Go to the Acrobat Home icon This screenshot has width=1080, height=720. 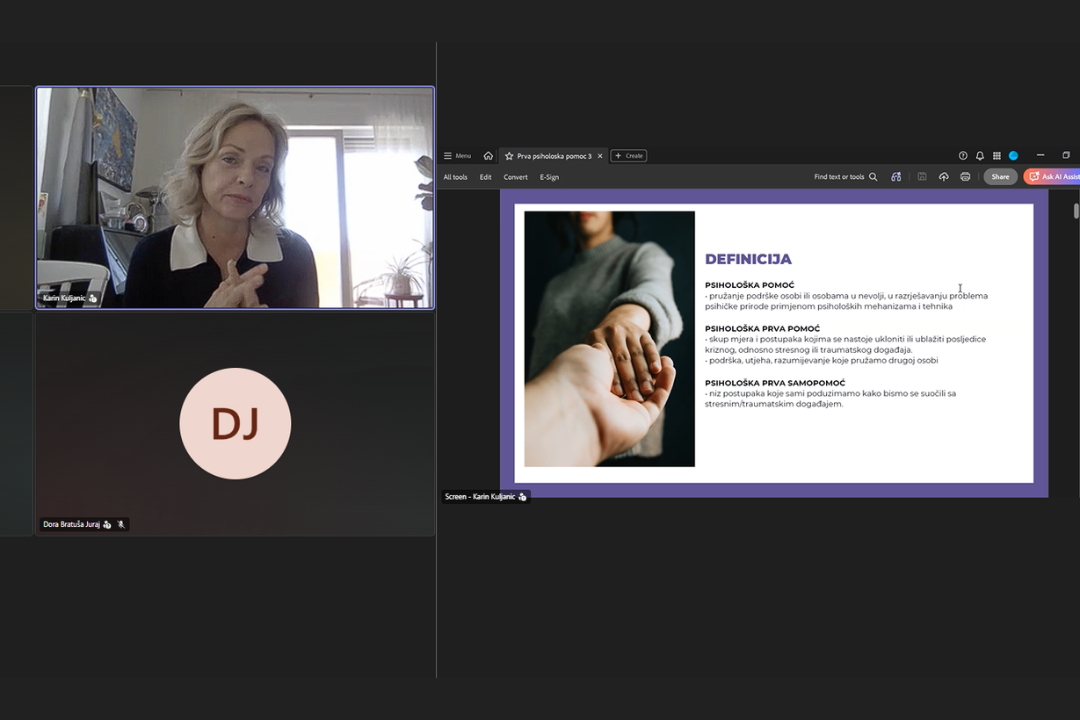488,156
